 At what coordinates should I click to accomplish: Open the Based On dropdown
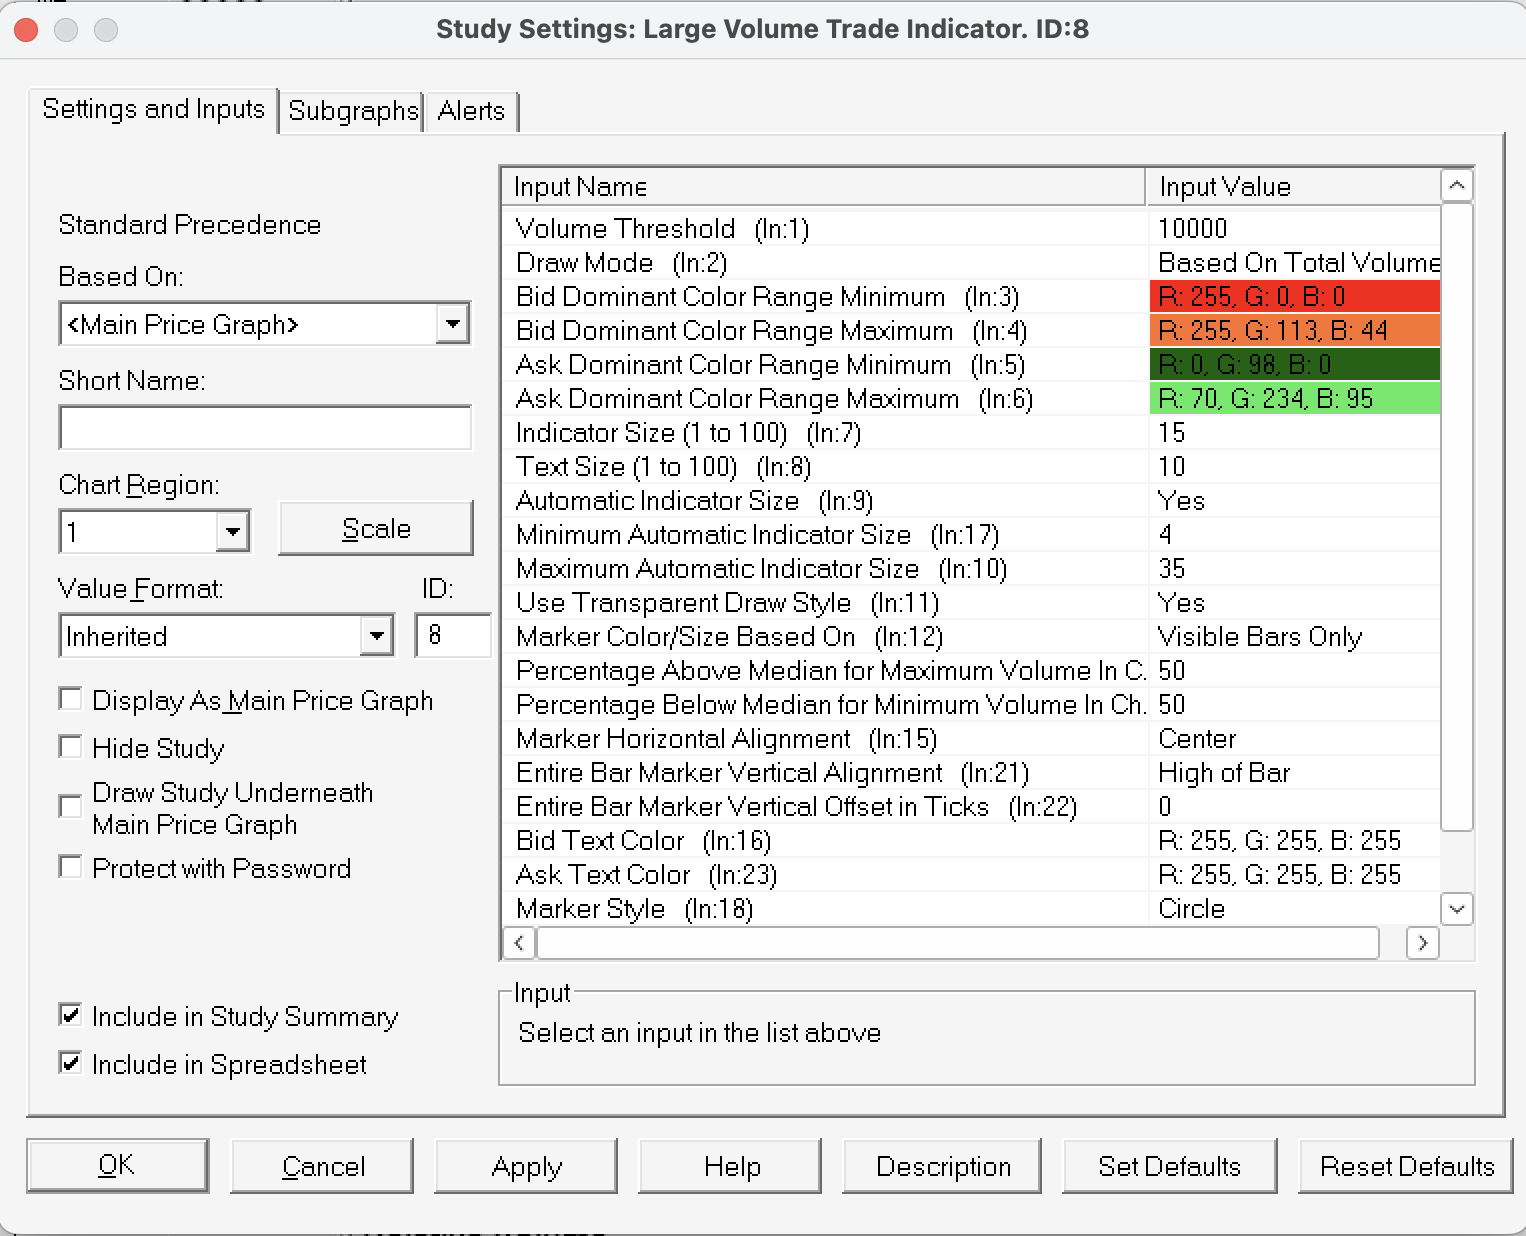click(453, 324)
